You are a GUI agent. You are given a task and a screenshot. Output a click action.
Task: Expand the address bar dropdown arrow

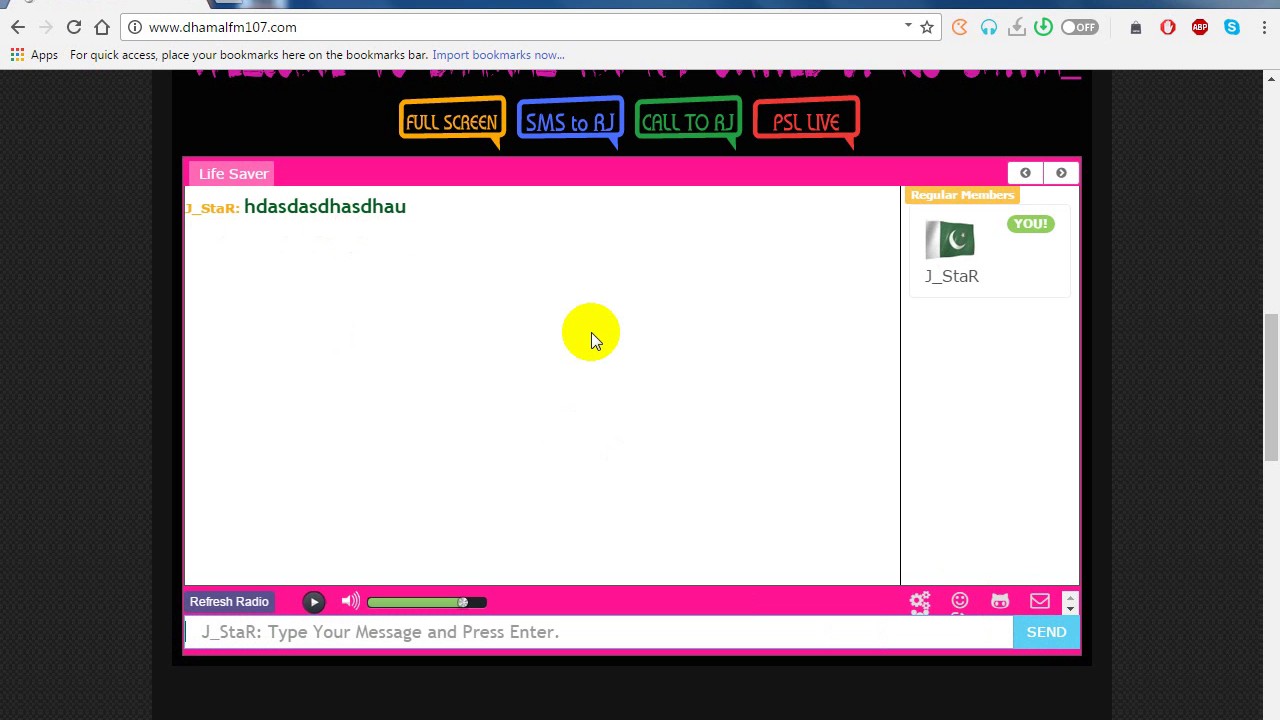pyautogui.click(x=908, y=26)
